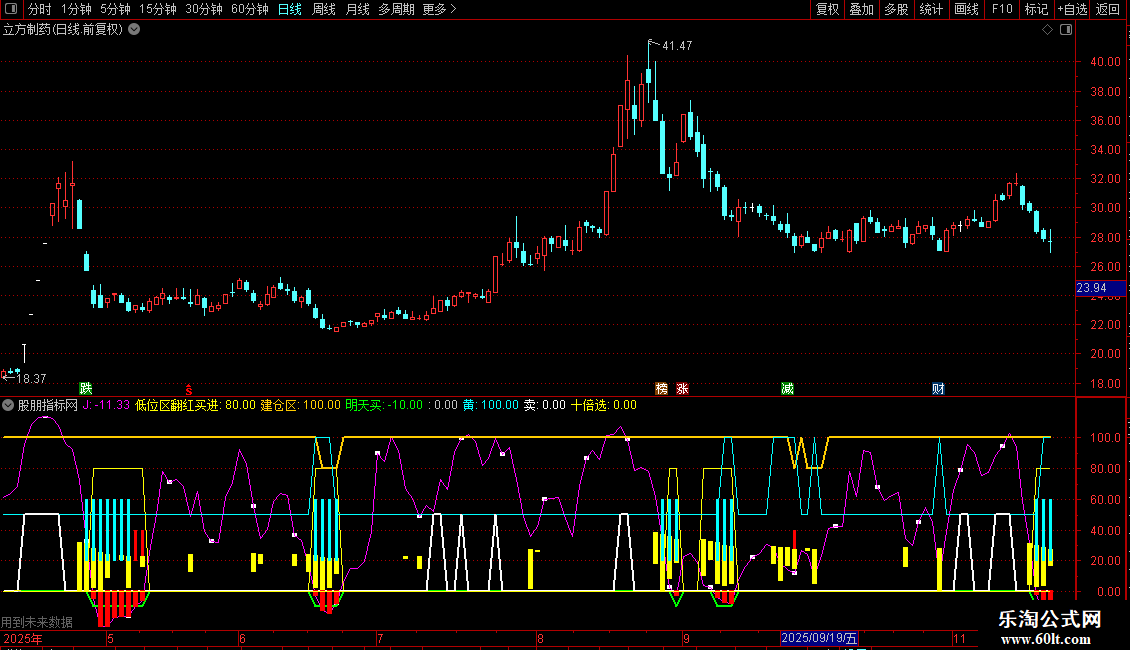Click the 41.47 high price label
The width and height of the screenshot is (1130, 650).
pyautogui.click(x=677, y=46)
